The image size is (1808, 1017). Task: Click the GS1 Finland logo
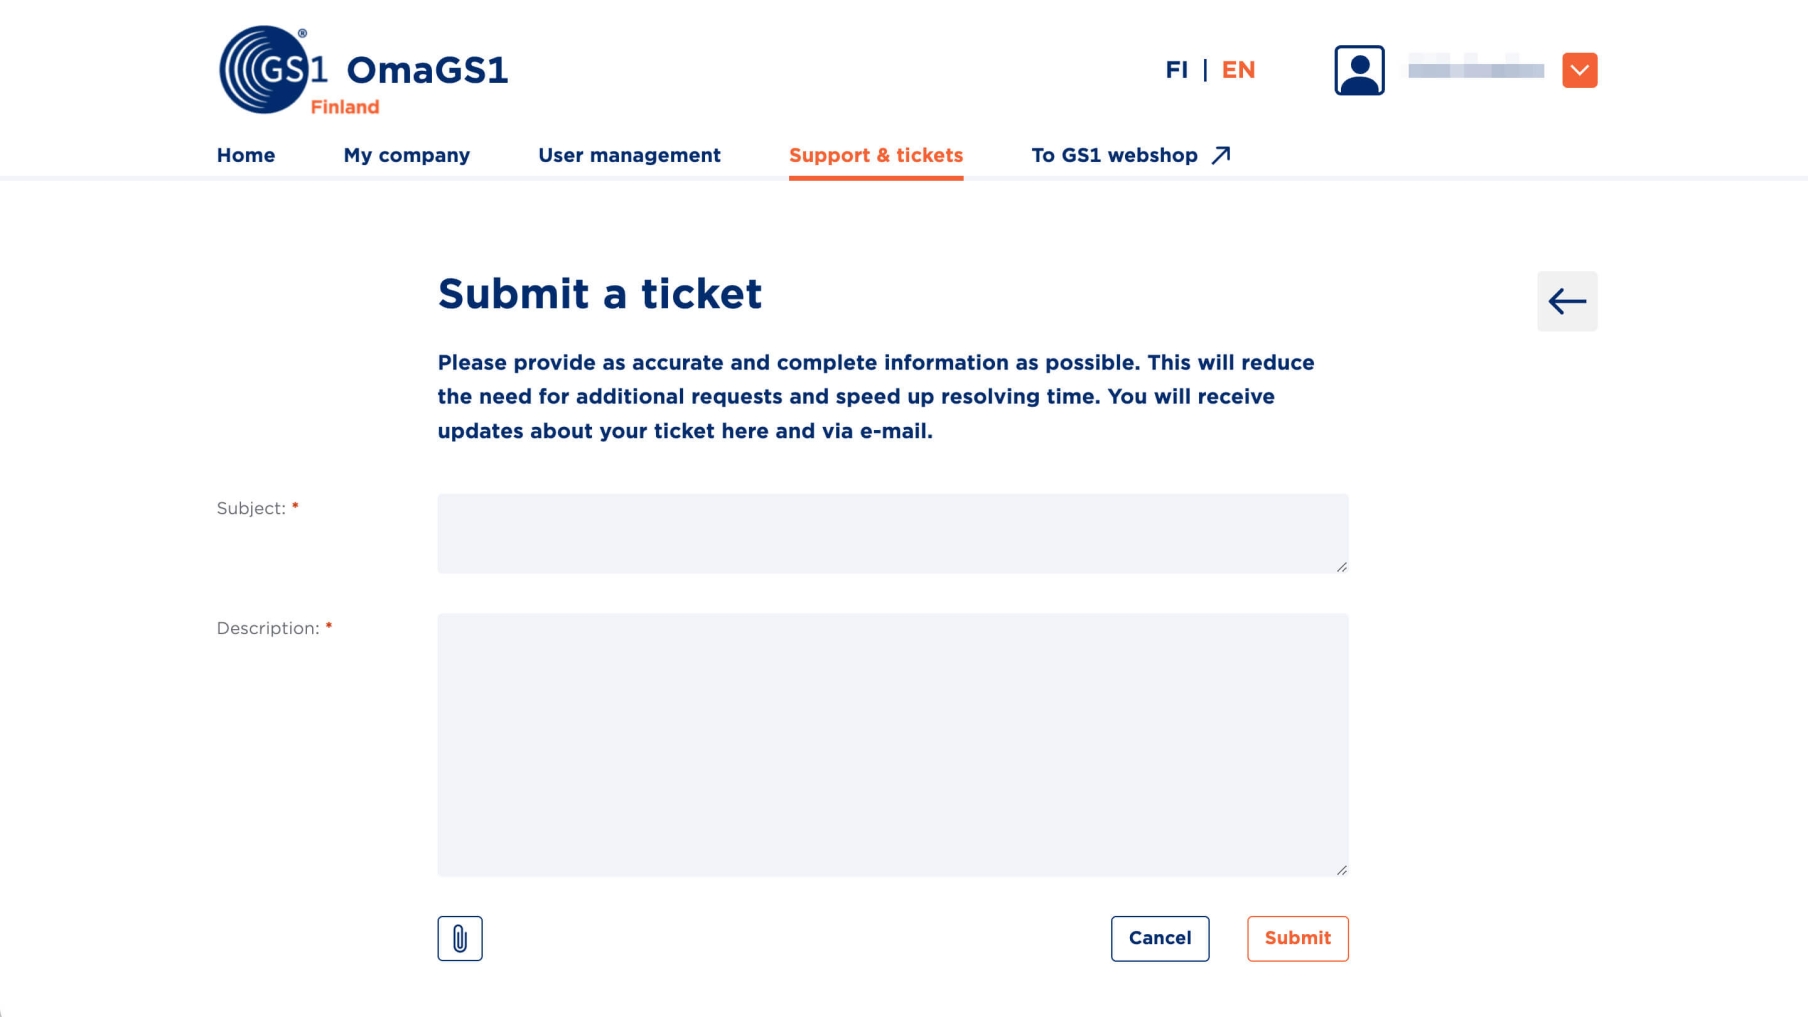click(362, 69)
